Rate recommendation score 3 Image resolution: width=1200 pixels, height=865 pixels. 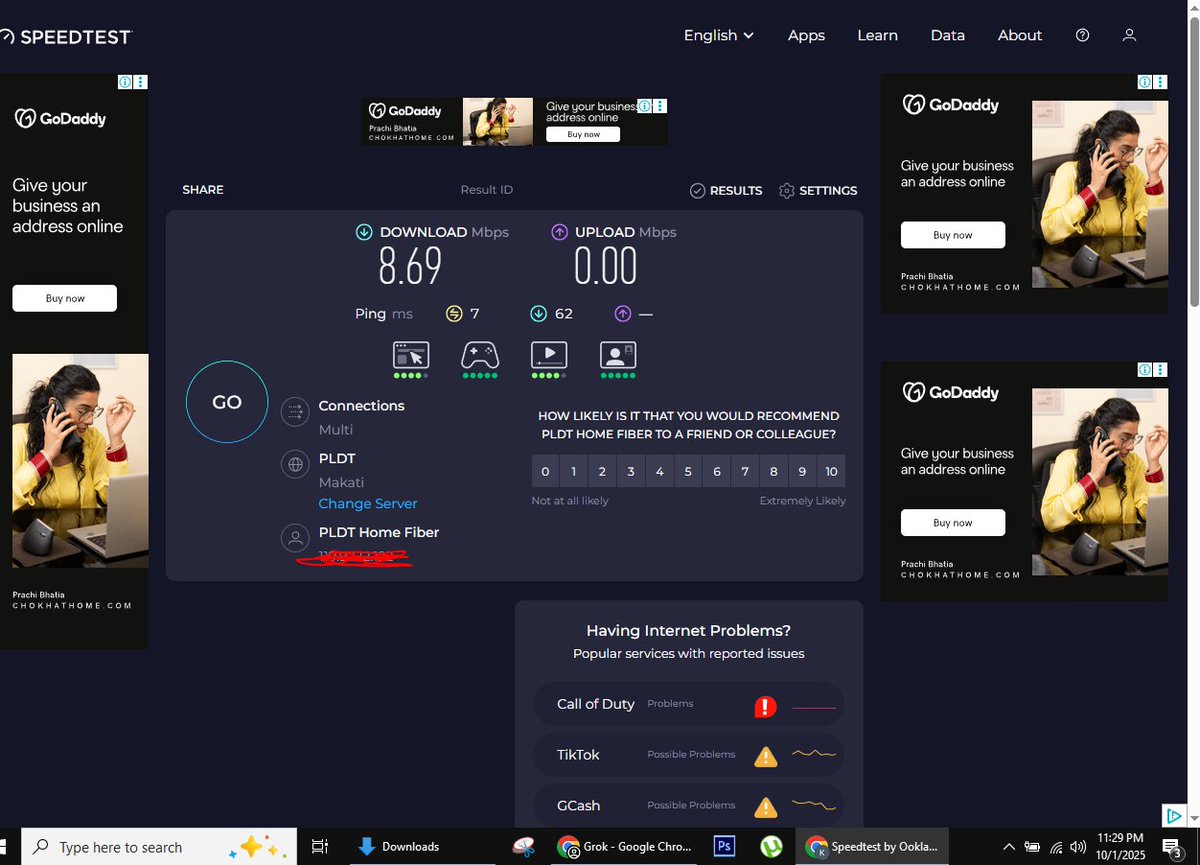pyautogui.click(x=631, y=471)
